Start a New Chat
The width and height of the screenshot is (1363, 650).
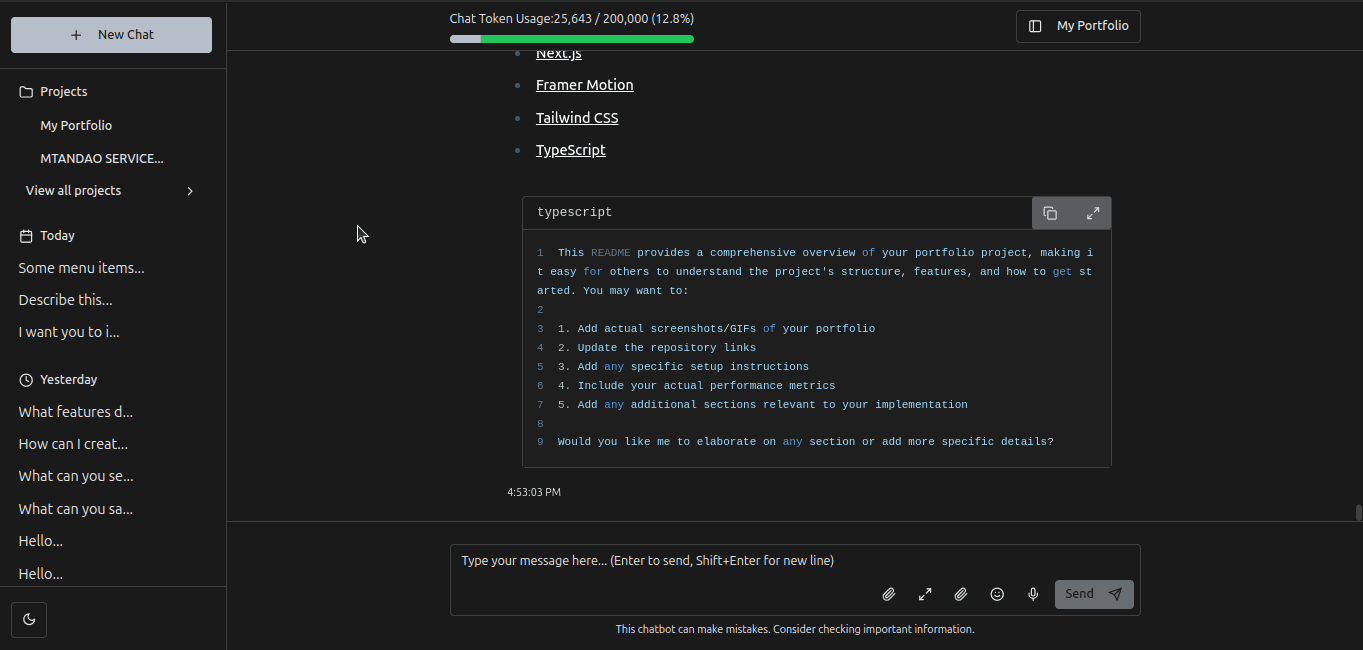[111, 35]
